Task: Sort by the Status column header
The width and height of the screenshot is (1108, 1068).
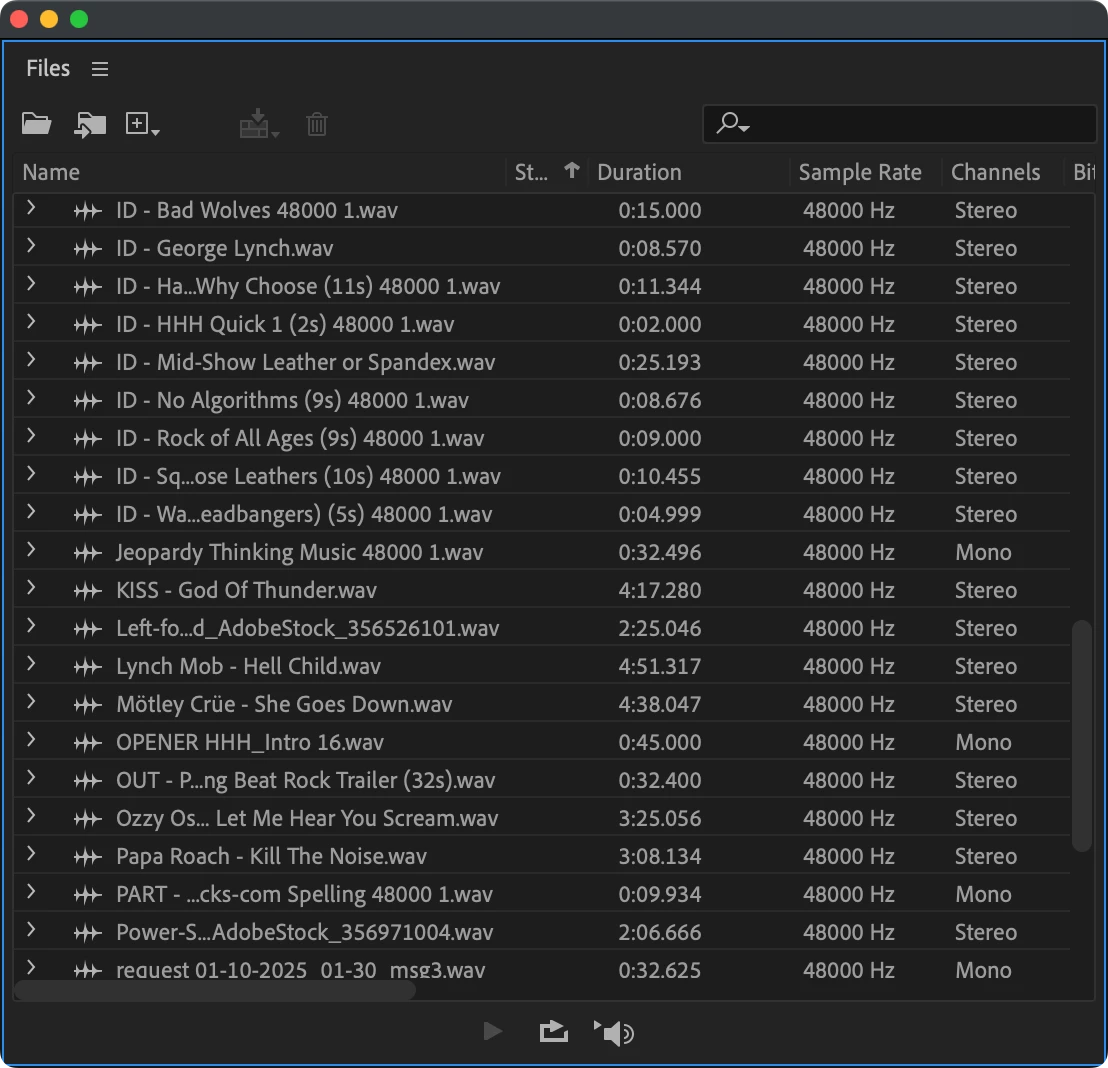Action: point(531,172)
